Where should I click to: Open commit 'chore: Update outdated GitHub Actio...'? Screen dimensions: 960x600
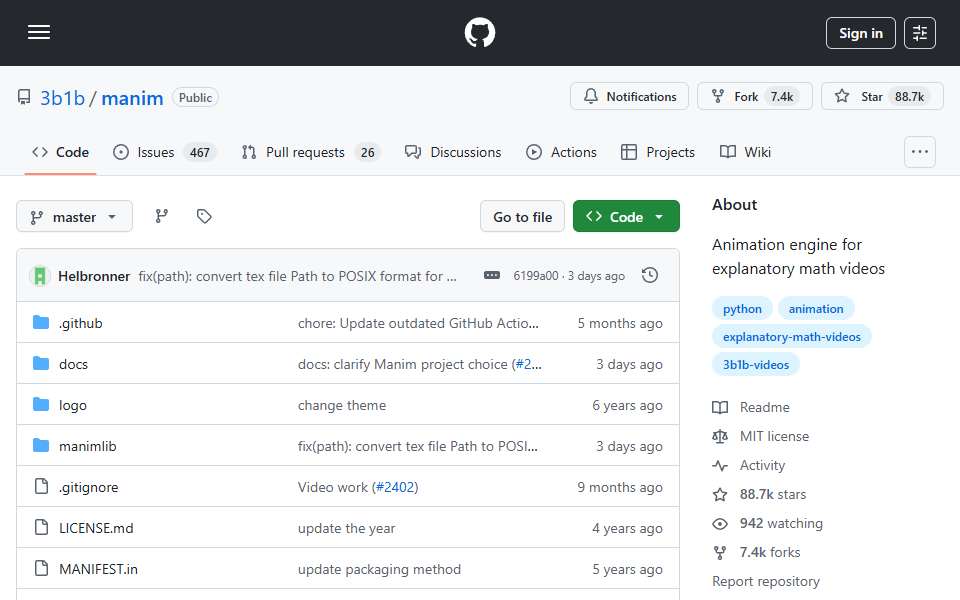click(x=418, y=323)
